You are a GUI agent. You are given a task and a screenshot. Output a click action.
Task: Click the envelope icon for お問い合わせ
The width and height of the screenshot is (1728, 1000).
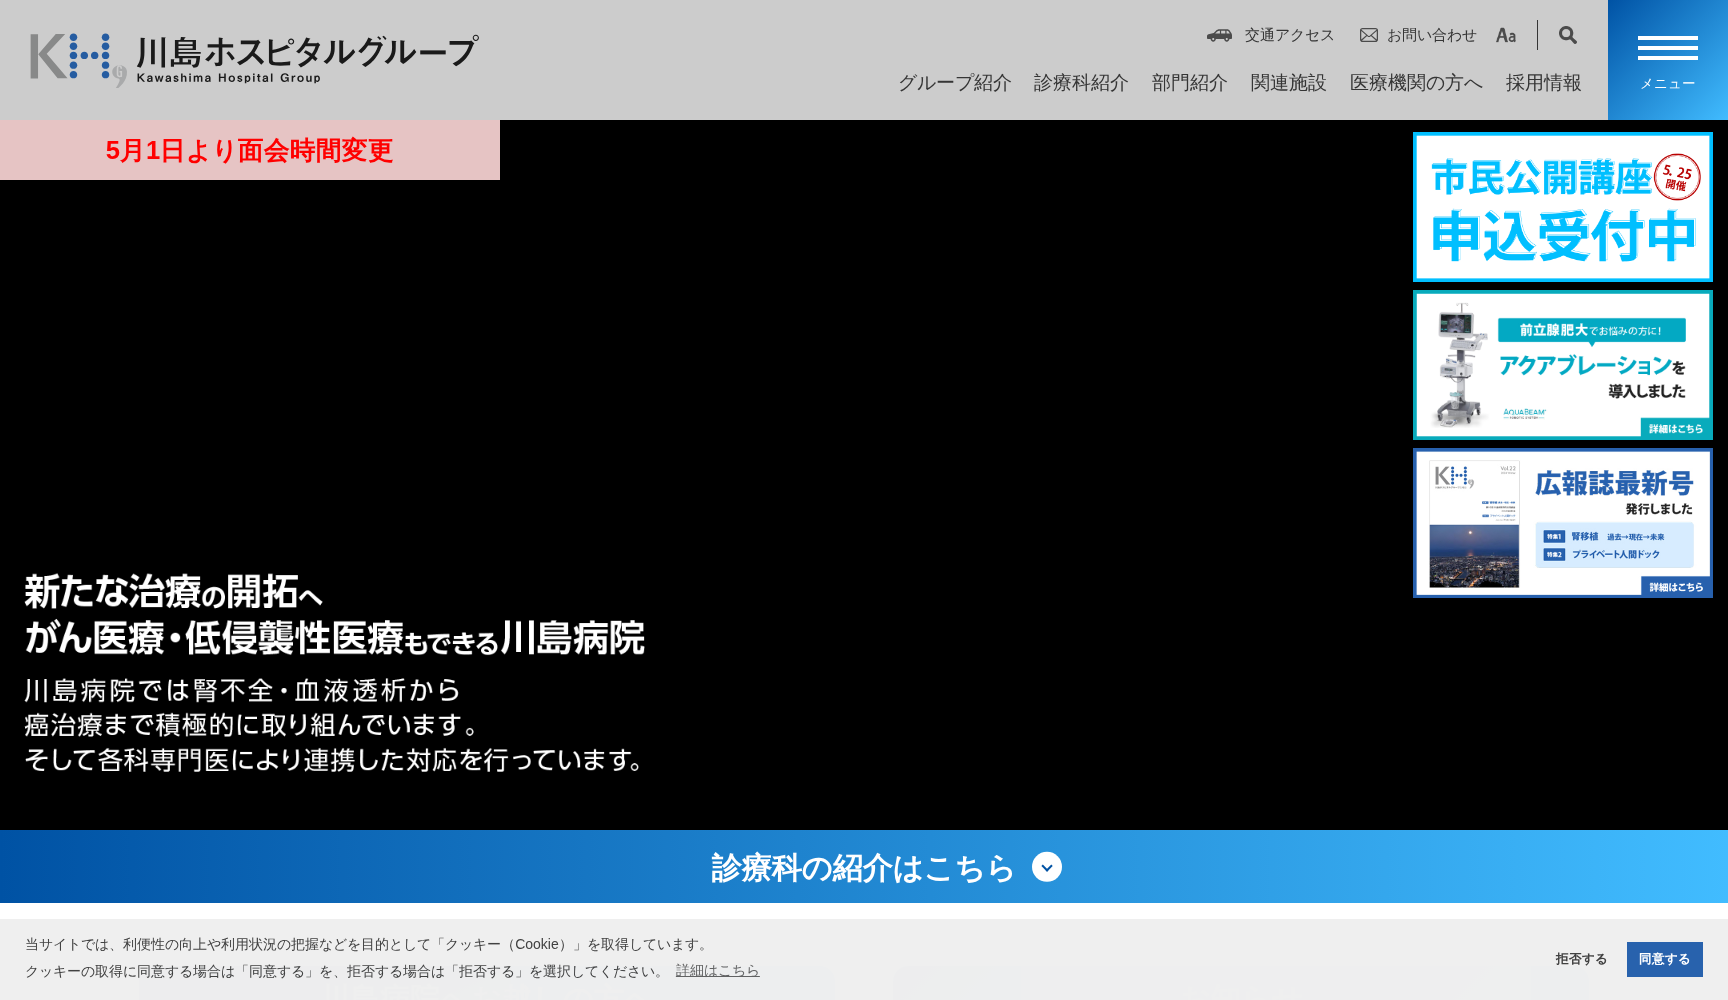tap(1369, 35)
